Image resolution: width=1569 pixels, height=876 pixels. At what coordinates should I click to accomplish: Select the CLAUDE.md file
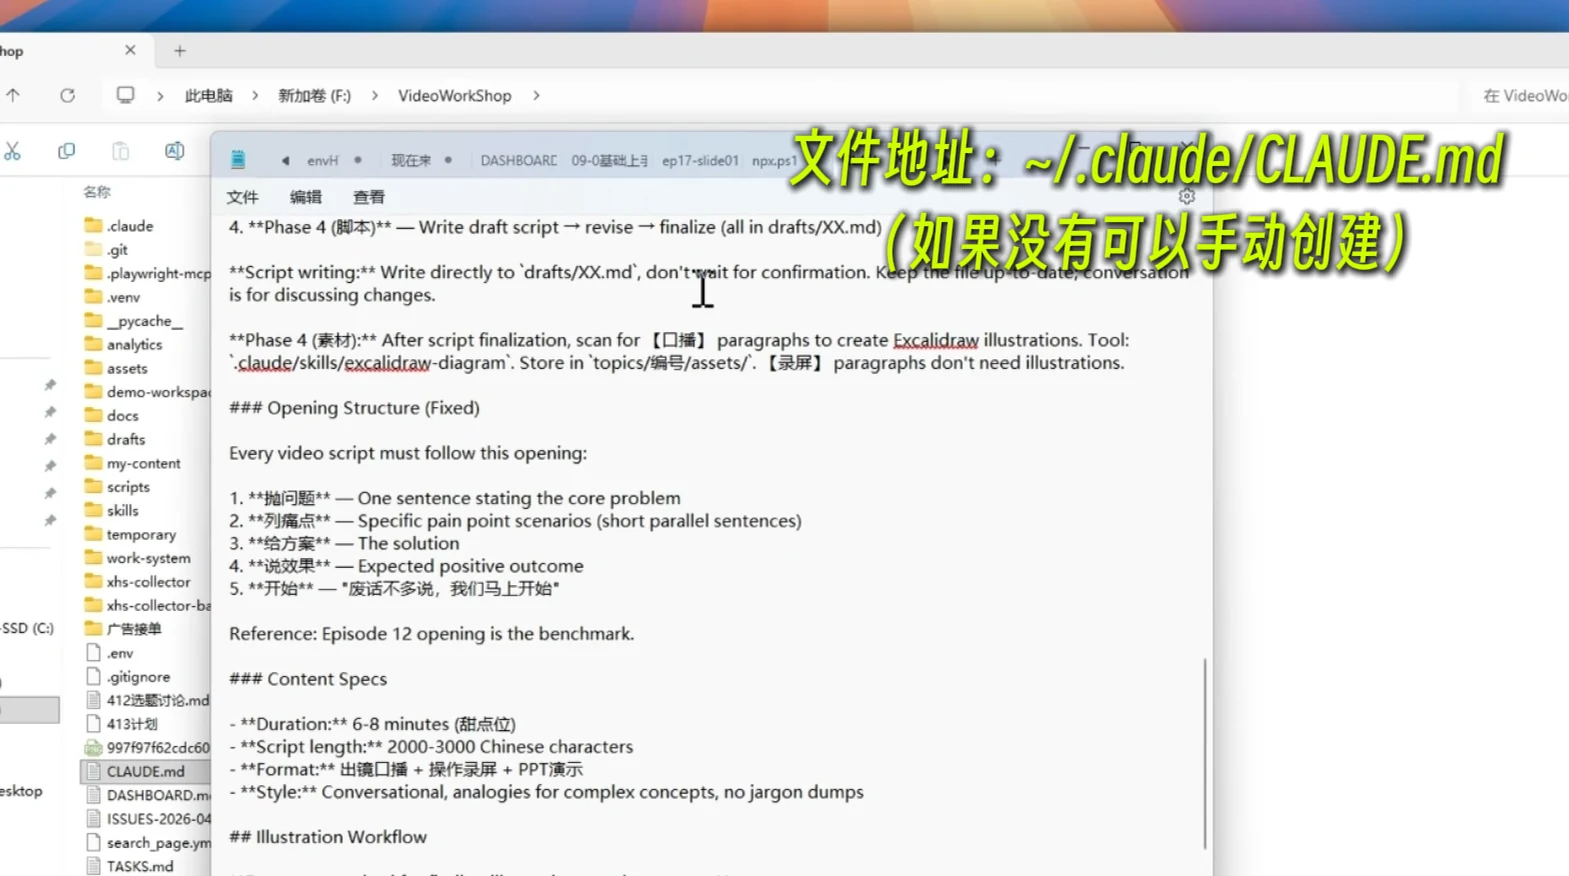point(145,771)
